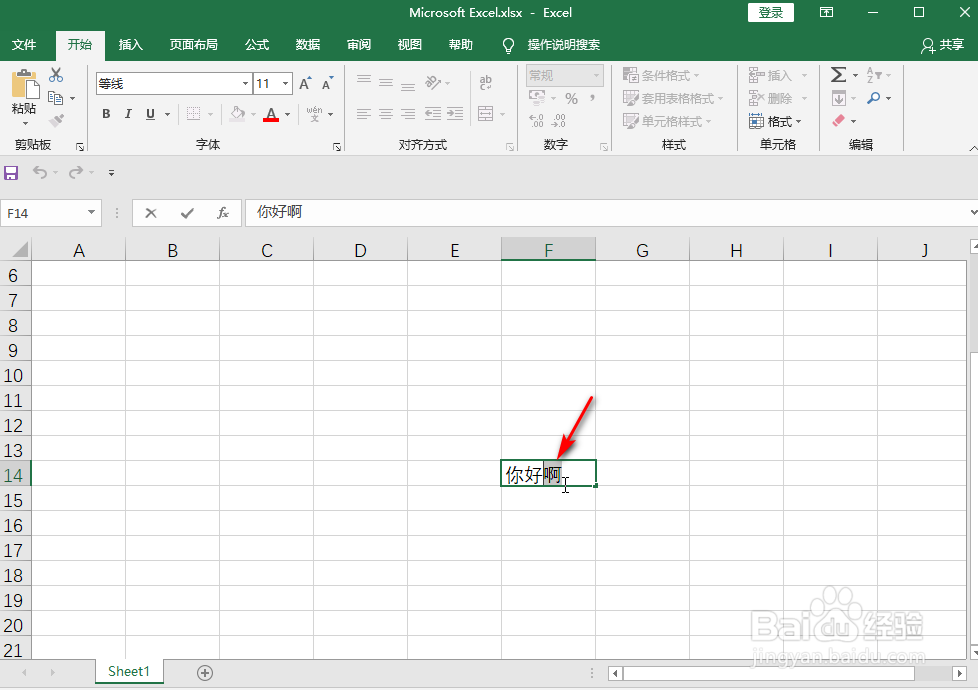Open the font name dropdown showing 等线
This screenshot has height=690, width=978.
[x=243, y=83]
